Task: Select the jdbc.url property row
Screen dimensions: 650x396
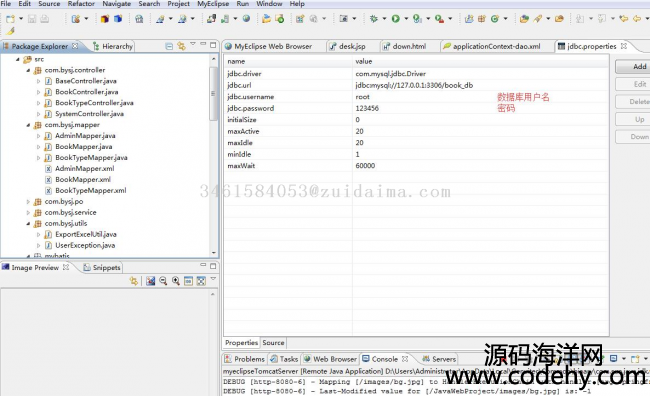Action: 416,85
